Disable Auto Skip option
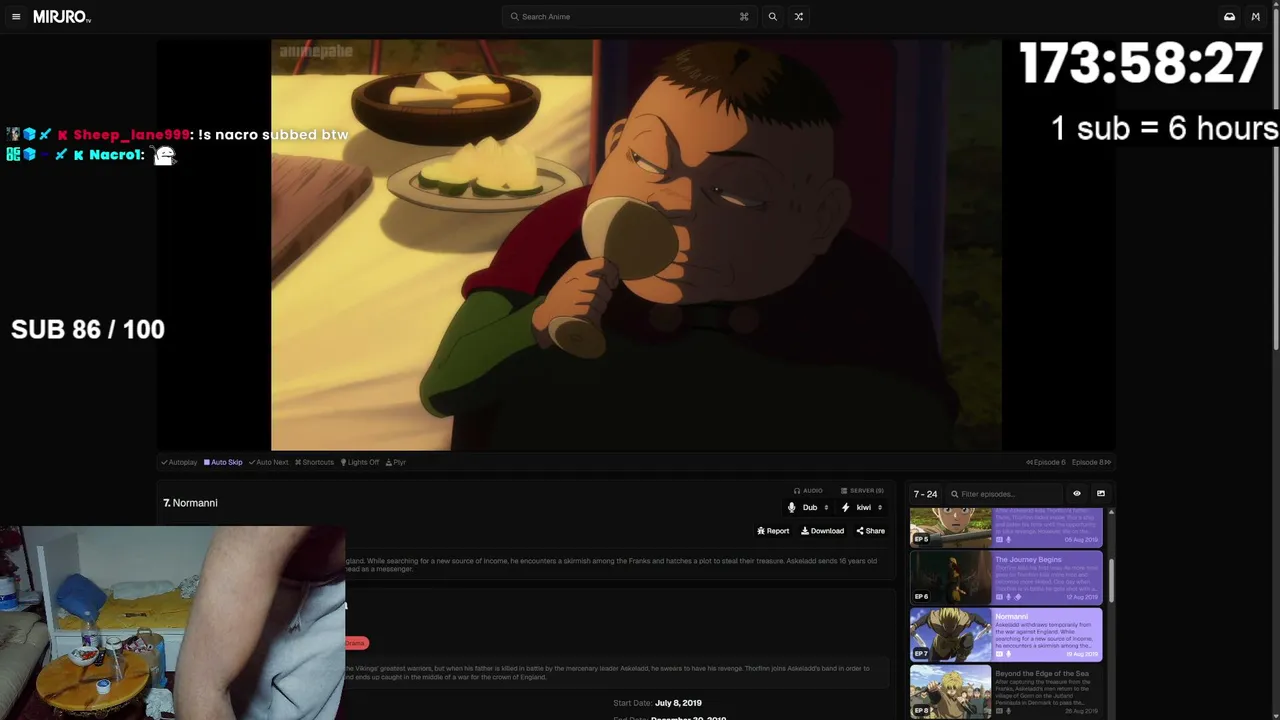 [x=223, y=462]
